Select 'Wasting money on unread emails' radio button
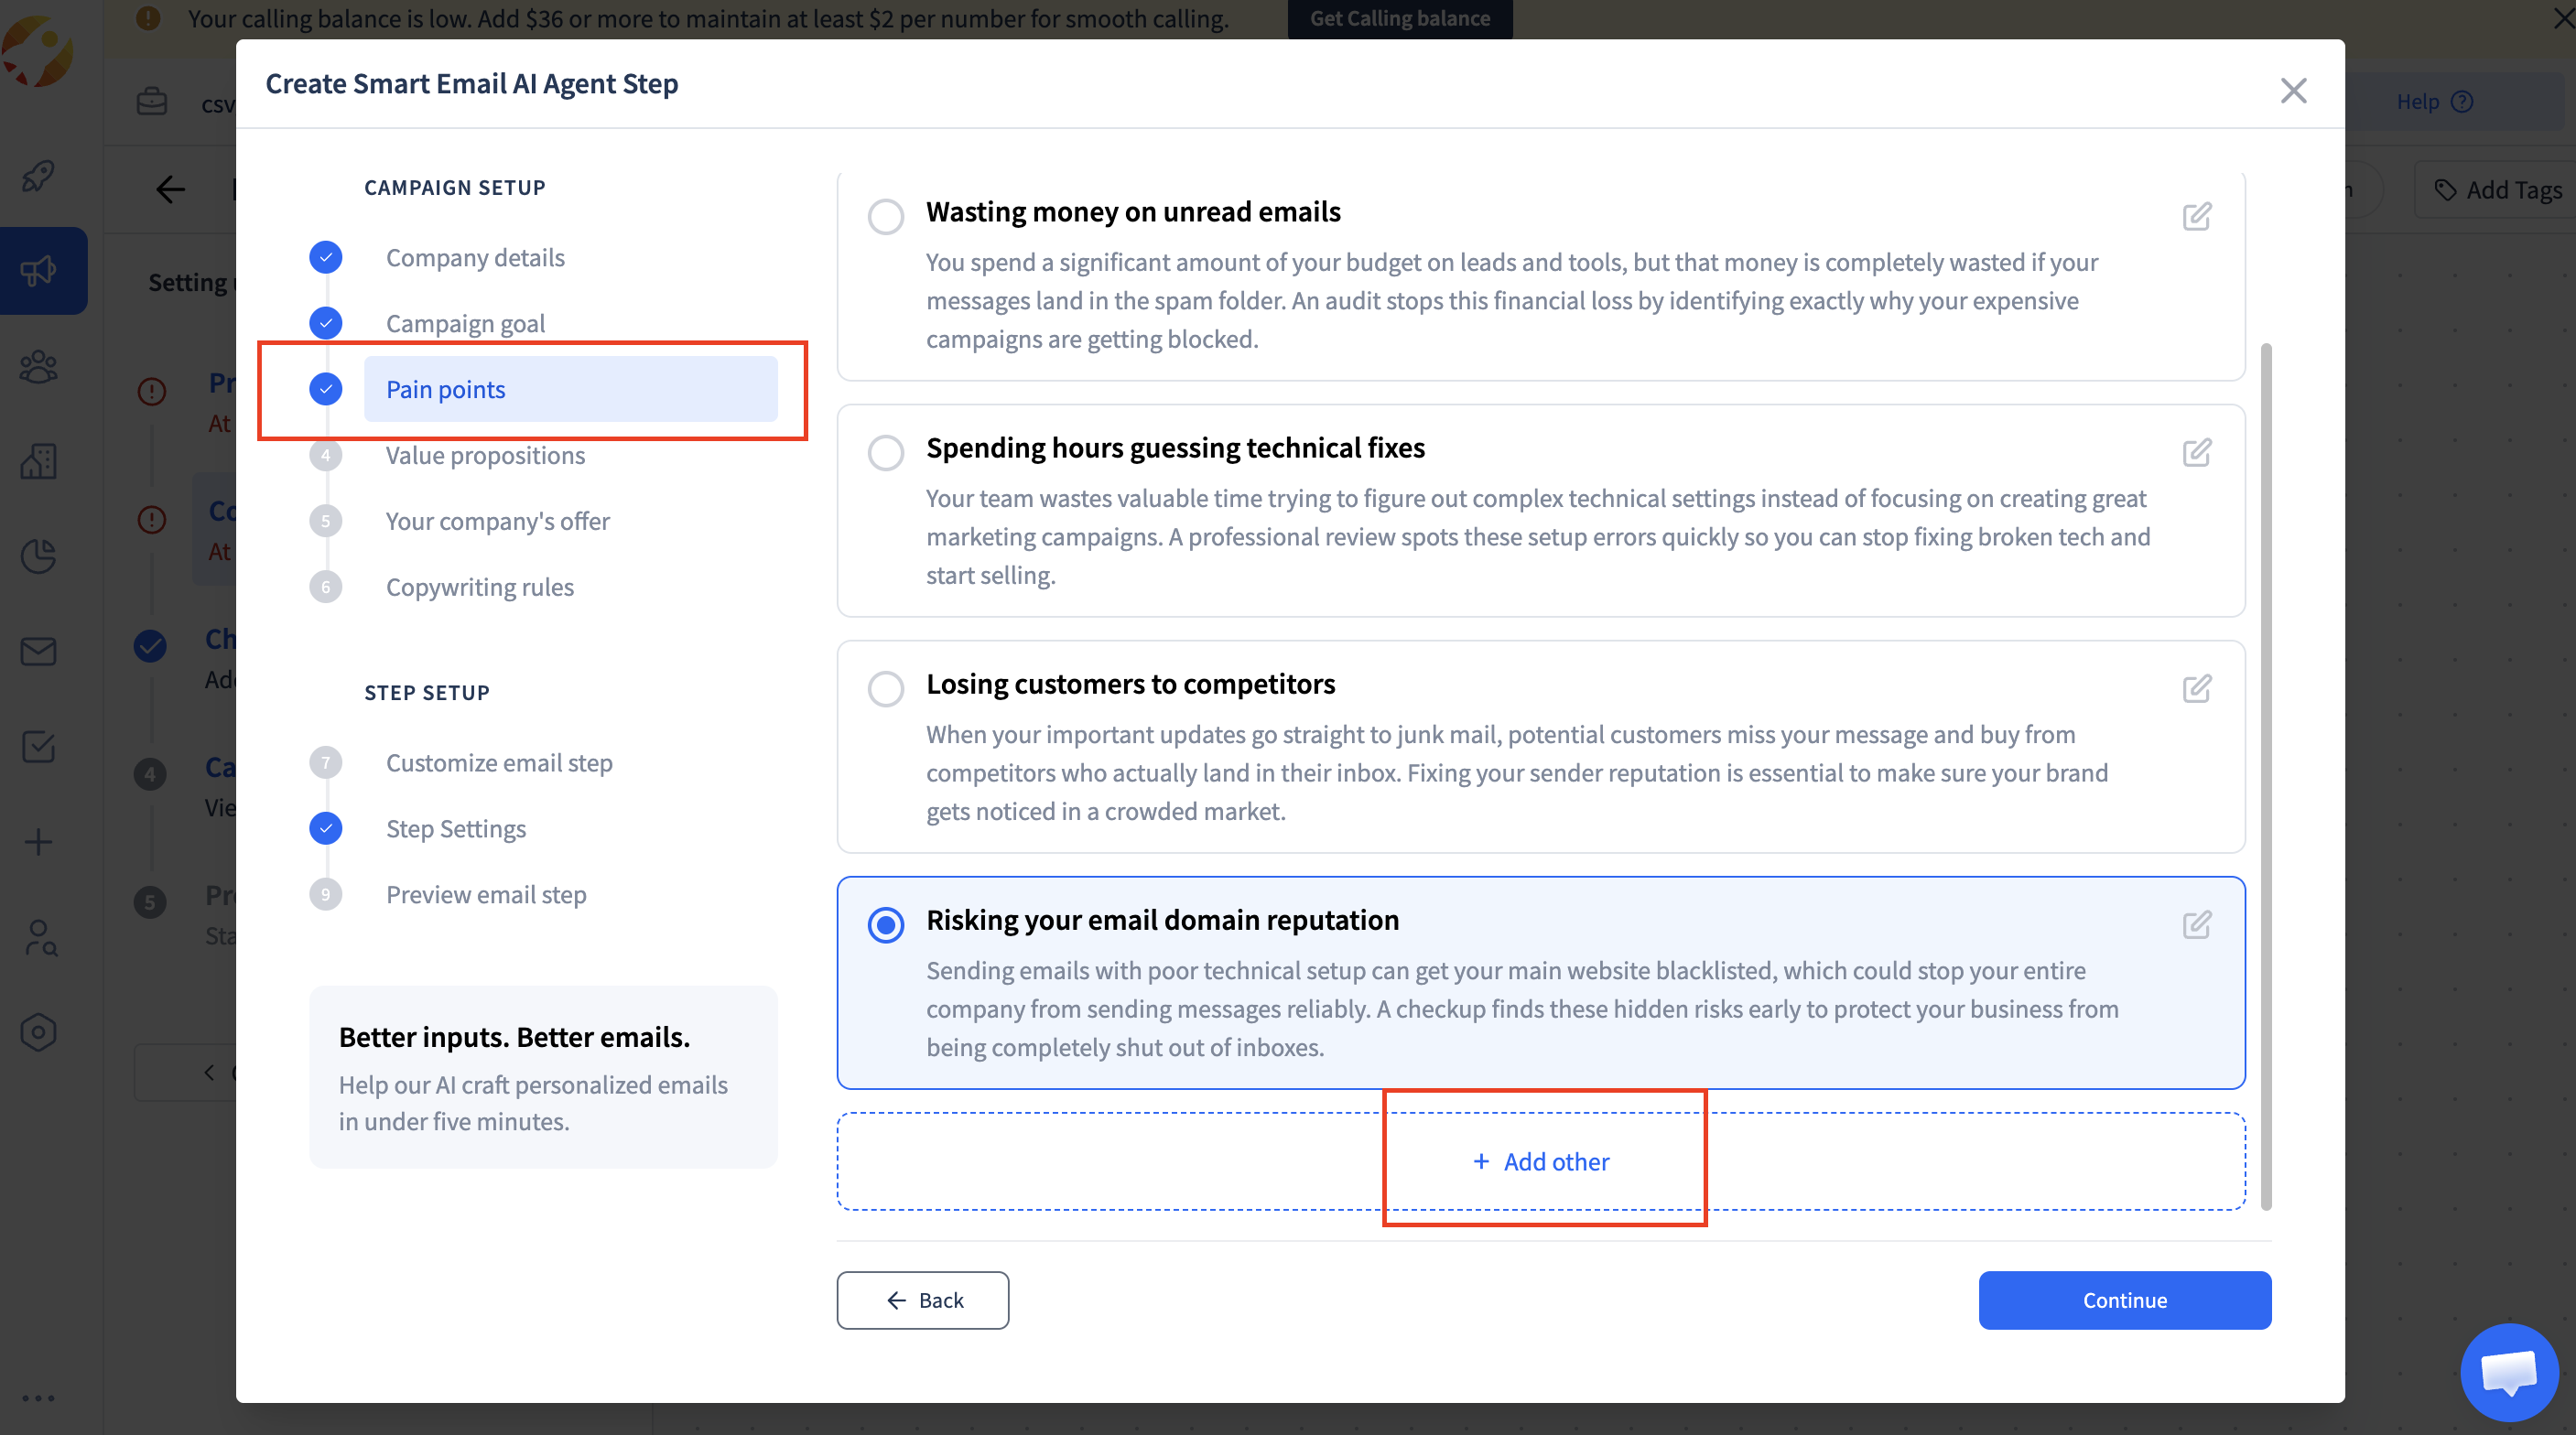This screenshot has width=2576, height=1435. pyautogui.click(x=885, y=216)
